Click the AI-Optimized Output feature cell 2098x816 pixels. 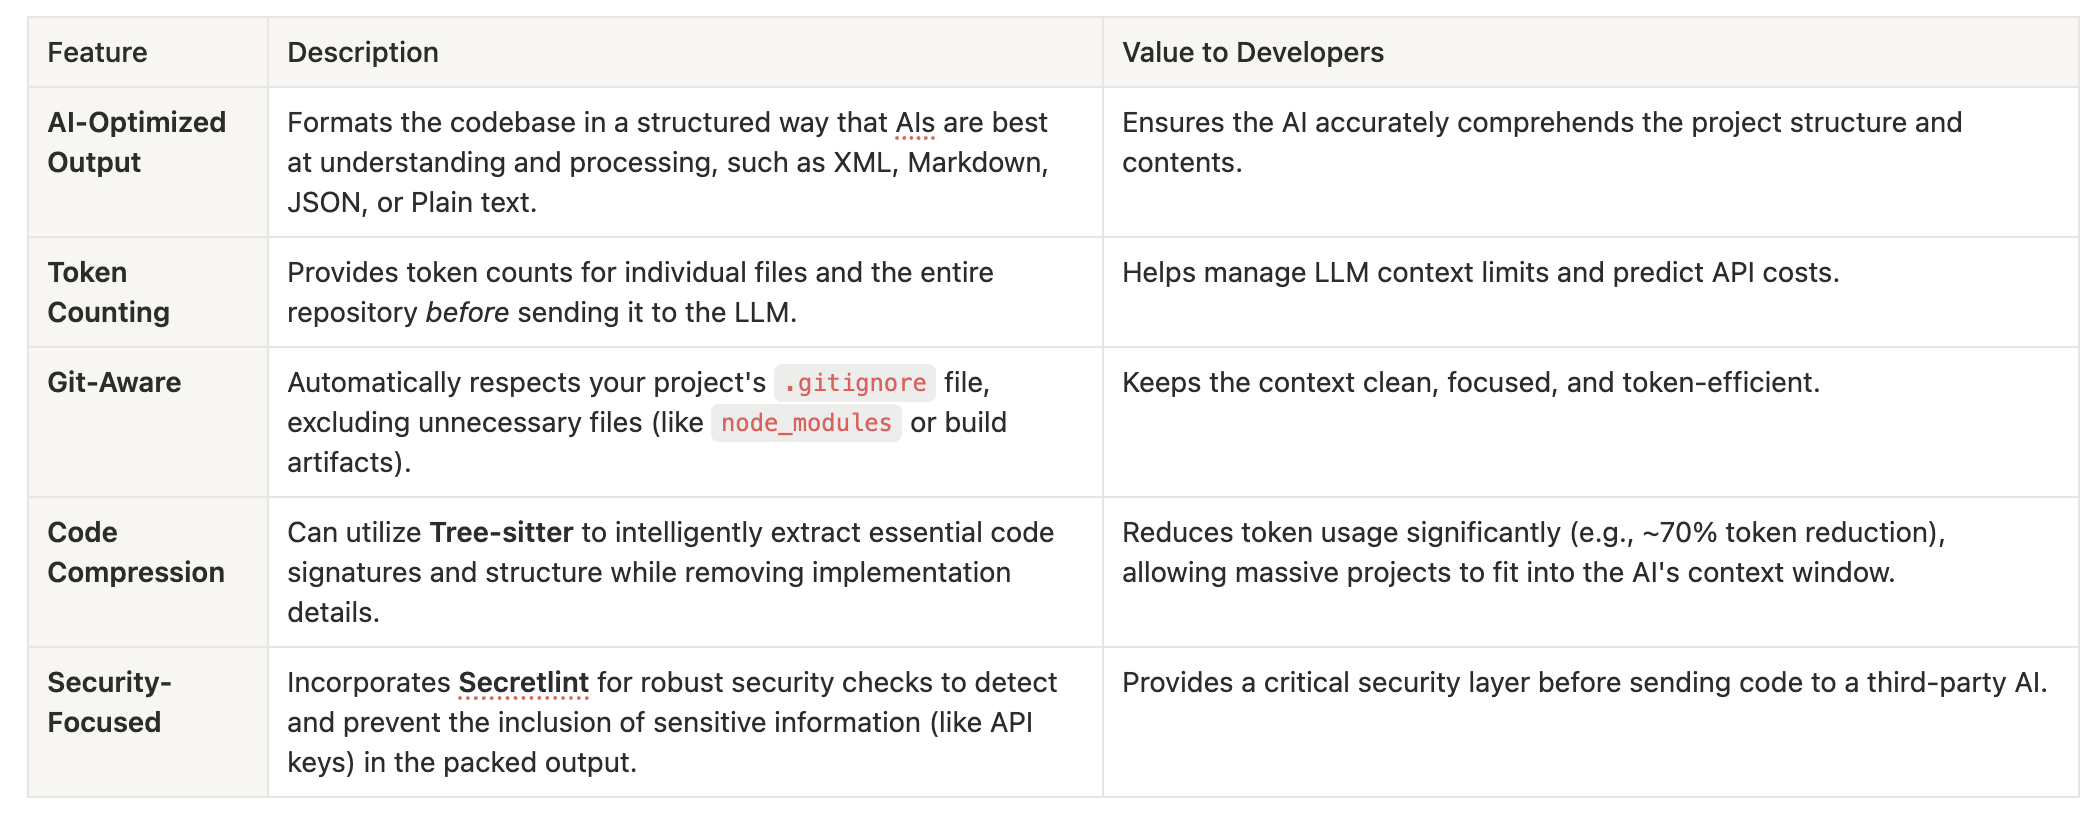[137, 142]
